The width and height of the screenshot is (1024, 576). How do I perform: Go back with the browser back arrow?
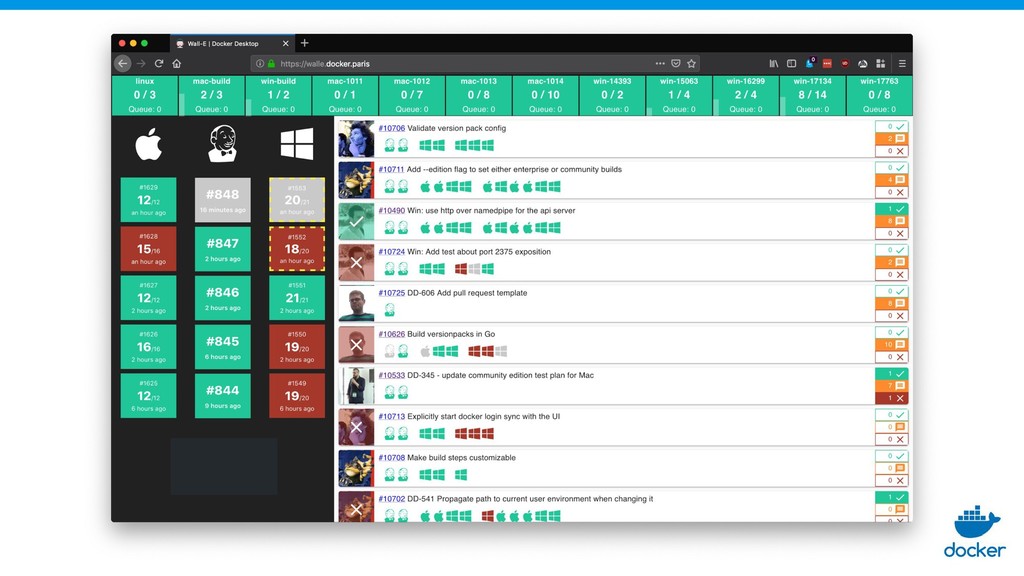123,63
